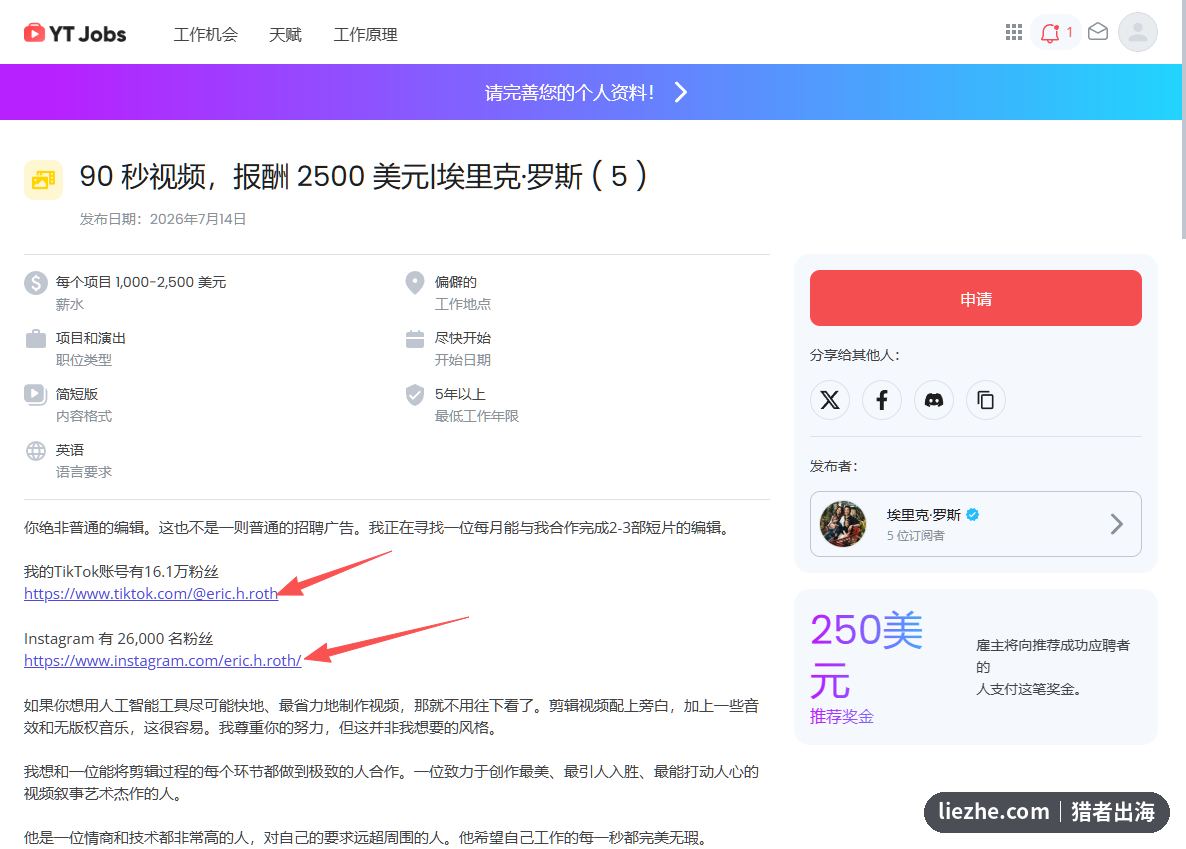Click the dollar salary icon

point(36,282)
